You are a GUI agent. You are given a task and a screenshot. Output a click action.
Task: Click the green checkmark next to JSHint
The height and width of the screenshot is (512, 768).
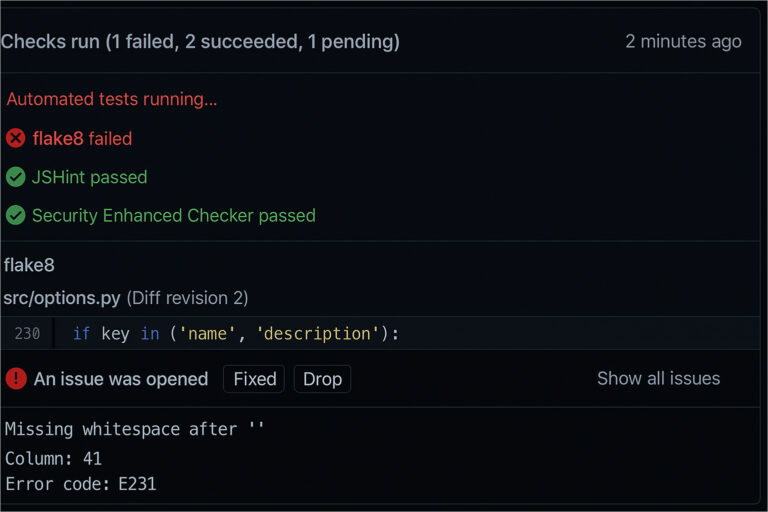(x=15, y=177)
